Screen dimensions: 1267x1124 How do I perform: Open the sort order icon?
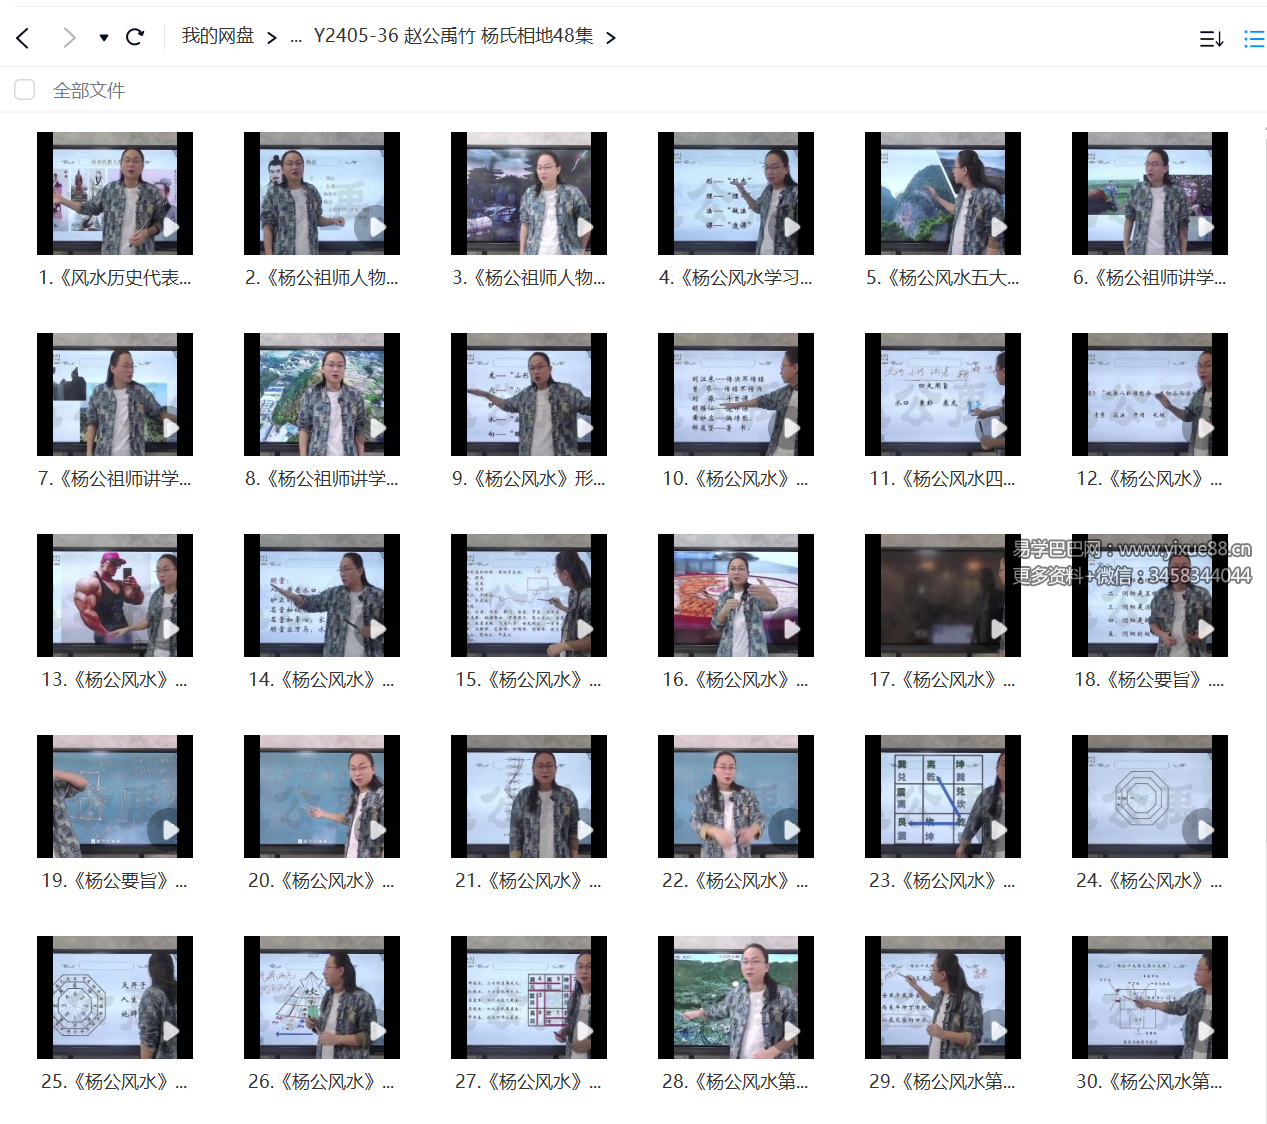1211,39
